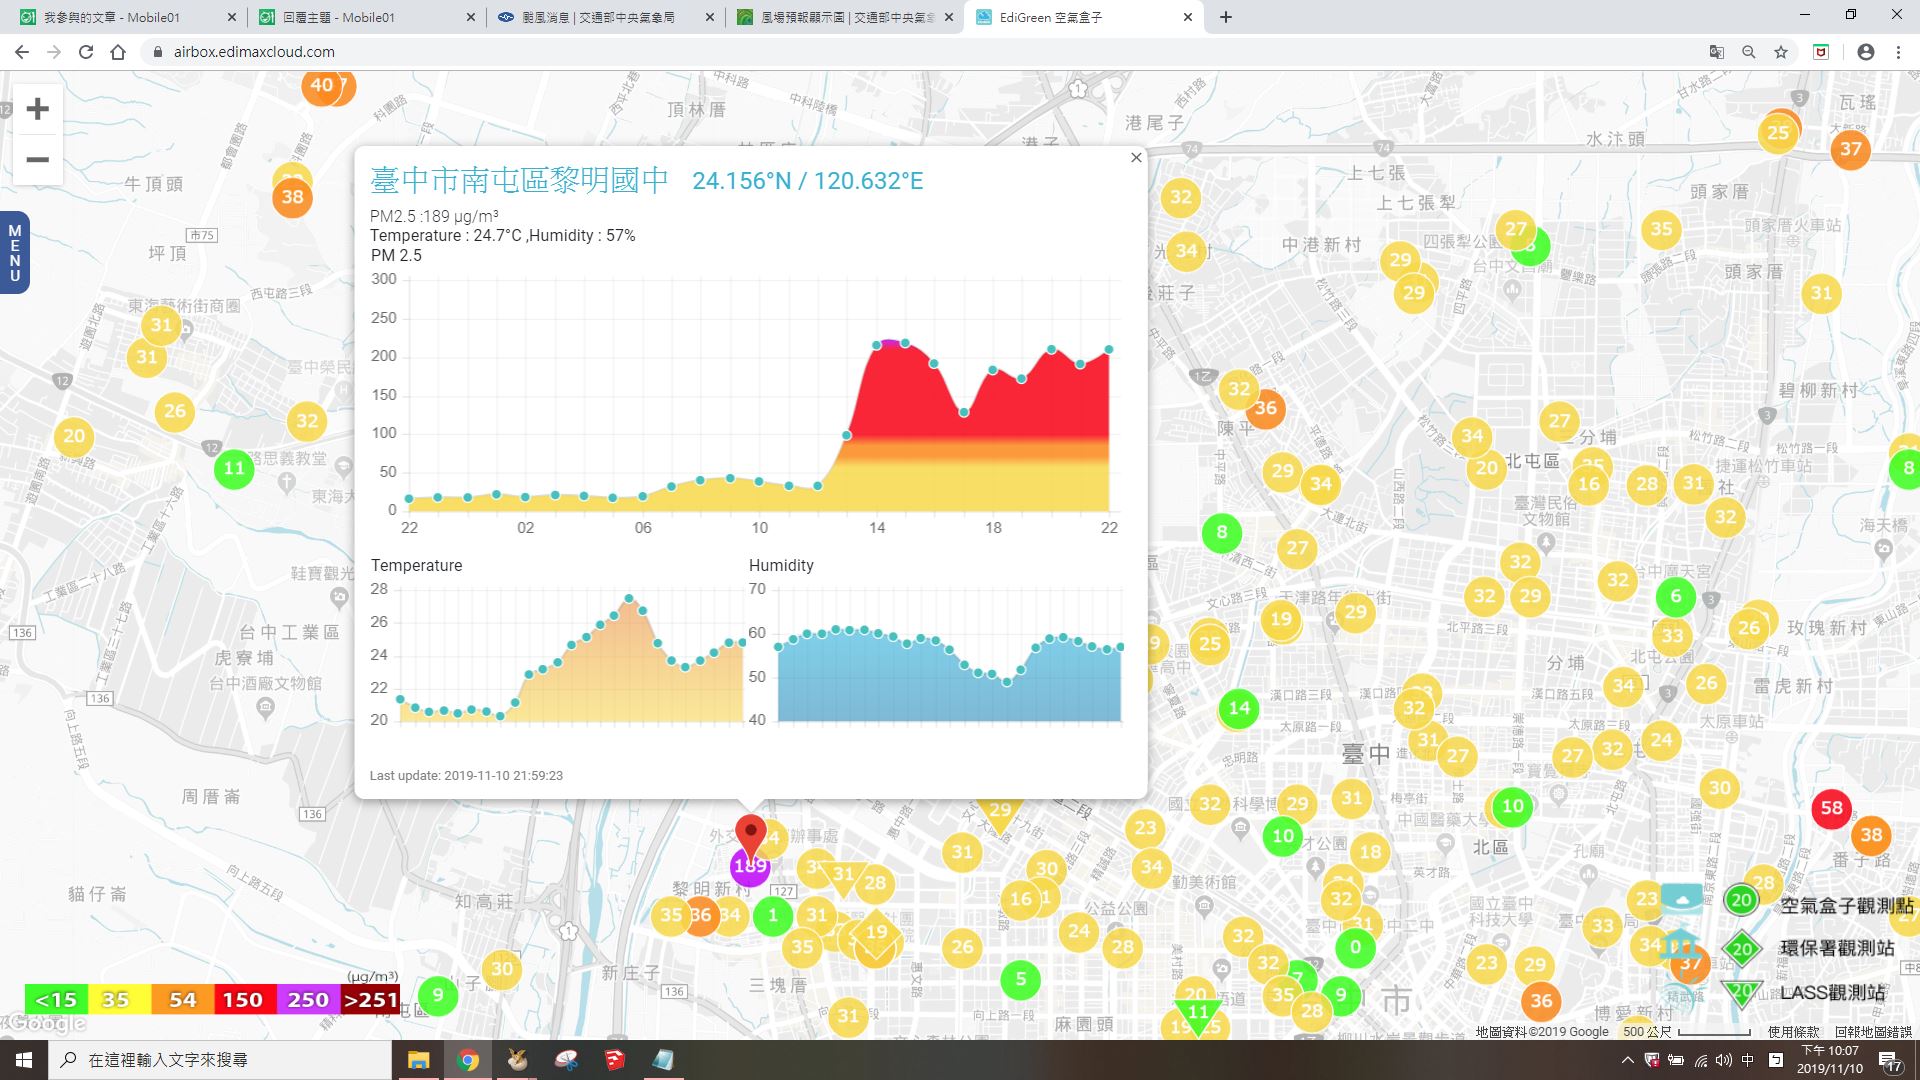This screenshot has width=1920, height=1080.
Task: Select the green 5 station marker
Action: pyautogui.click(x=1020, y=979)
